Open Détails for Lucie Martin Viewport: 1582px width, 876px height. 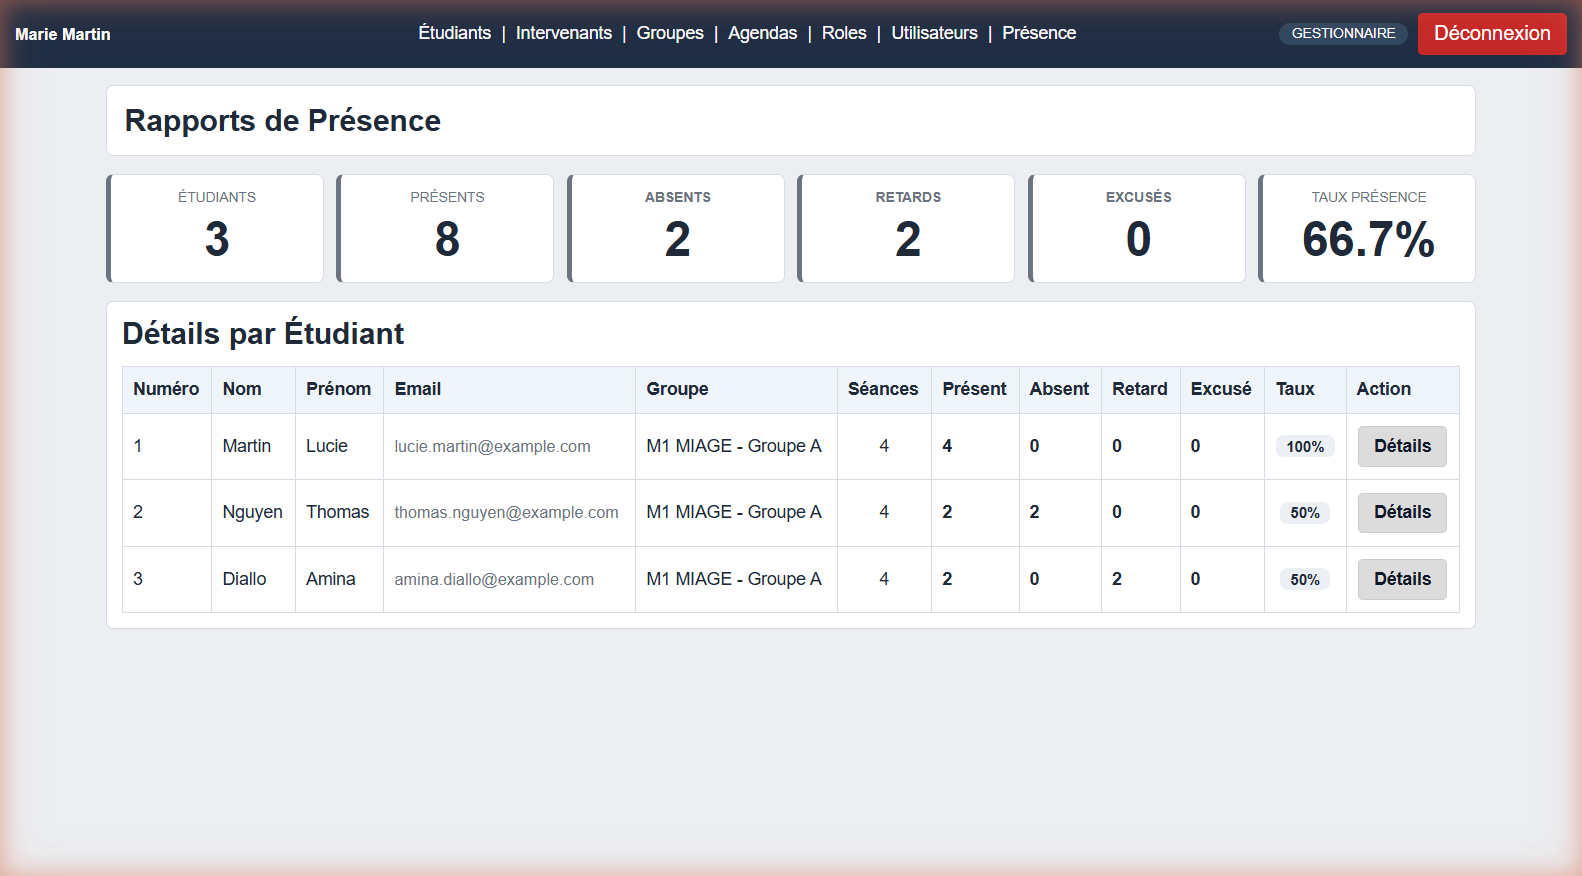[1402, 446]
